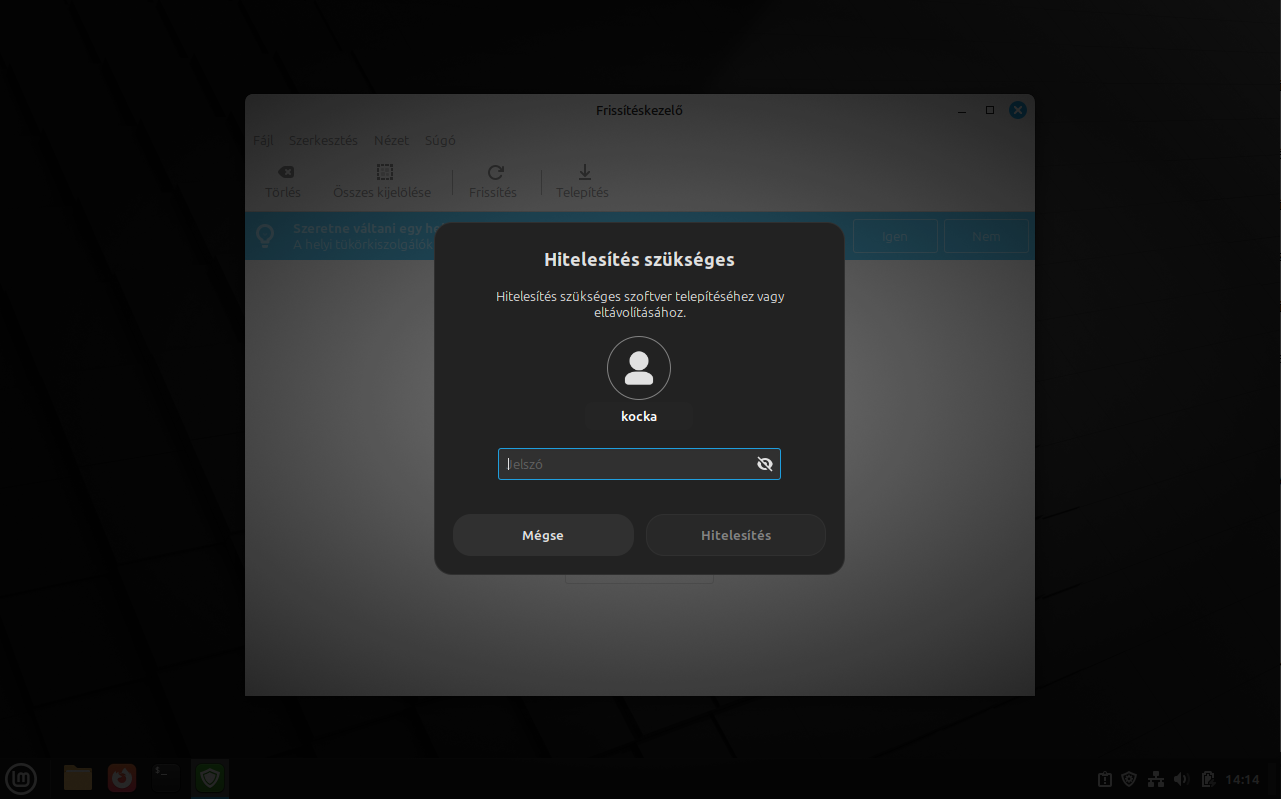Open the Szerkesztés menu
This screenshot has width=1281, height=799.
pos(323,140)
